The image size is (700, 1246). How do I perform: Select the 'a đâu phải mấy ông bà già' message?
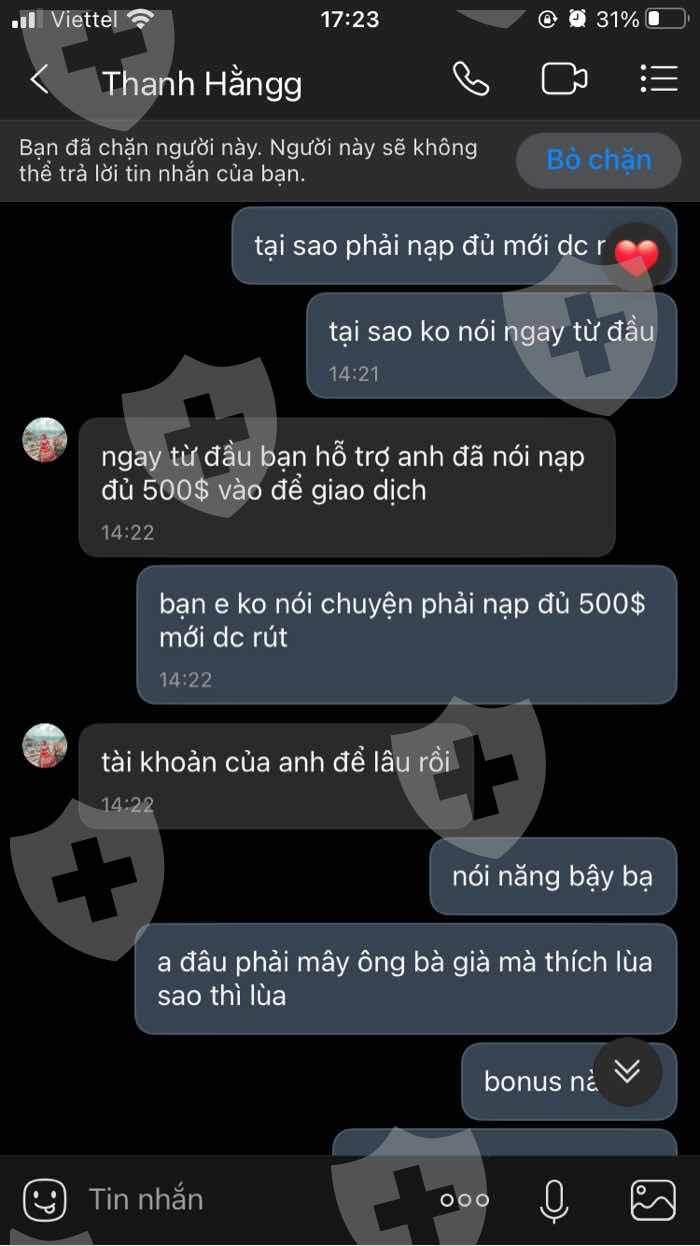[406, 979]
